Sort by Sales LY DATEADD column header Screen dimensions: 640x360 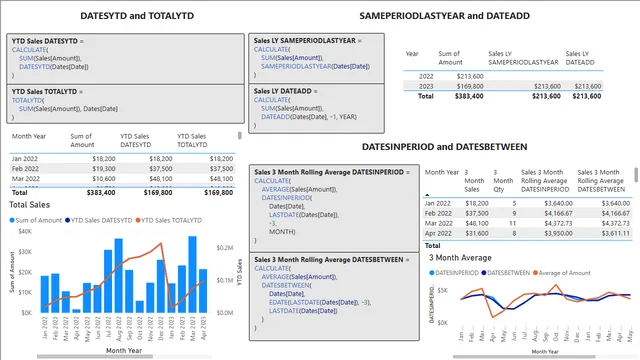pyautogui.click(x=580, y=58)
